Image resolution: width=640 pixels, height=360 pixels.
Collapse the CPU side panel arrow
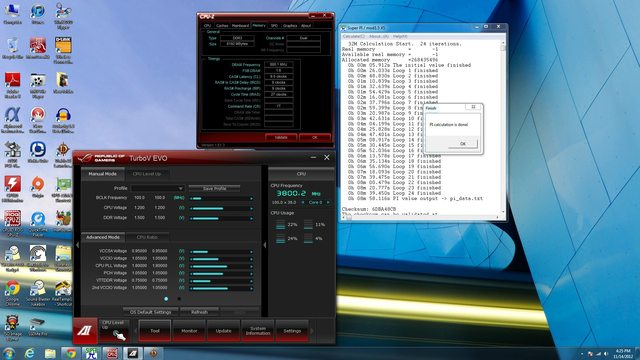[x=264, y=245]
